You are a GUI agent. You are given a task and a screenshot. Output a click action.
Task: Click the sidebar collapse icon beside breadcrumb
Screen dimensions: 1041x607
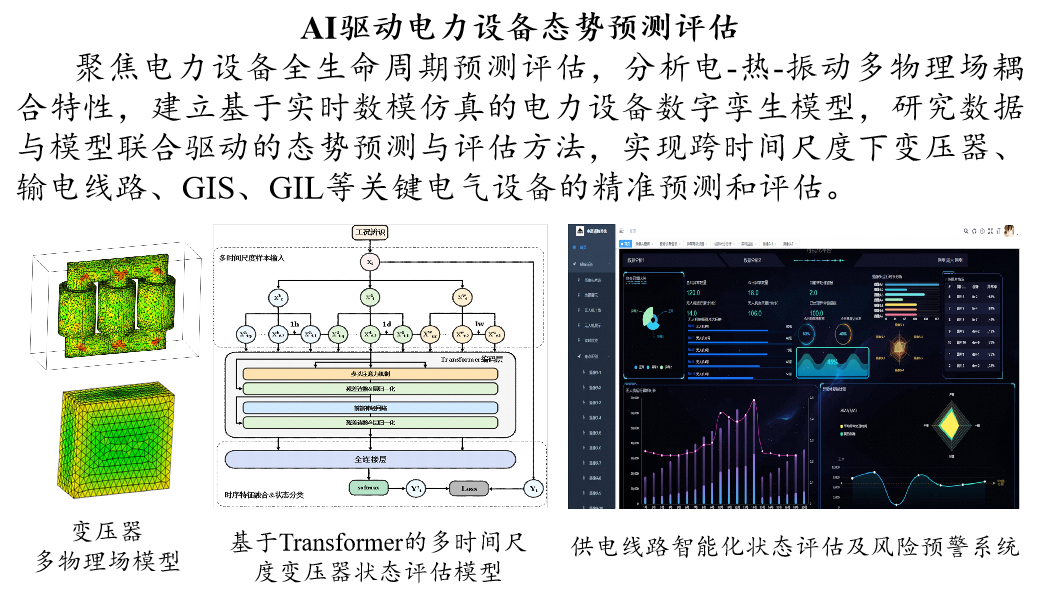pyautogui.click(x=621, y=231)
